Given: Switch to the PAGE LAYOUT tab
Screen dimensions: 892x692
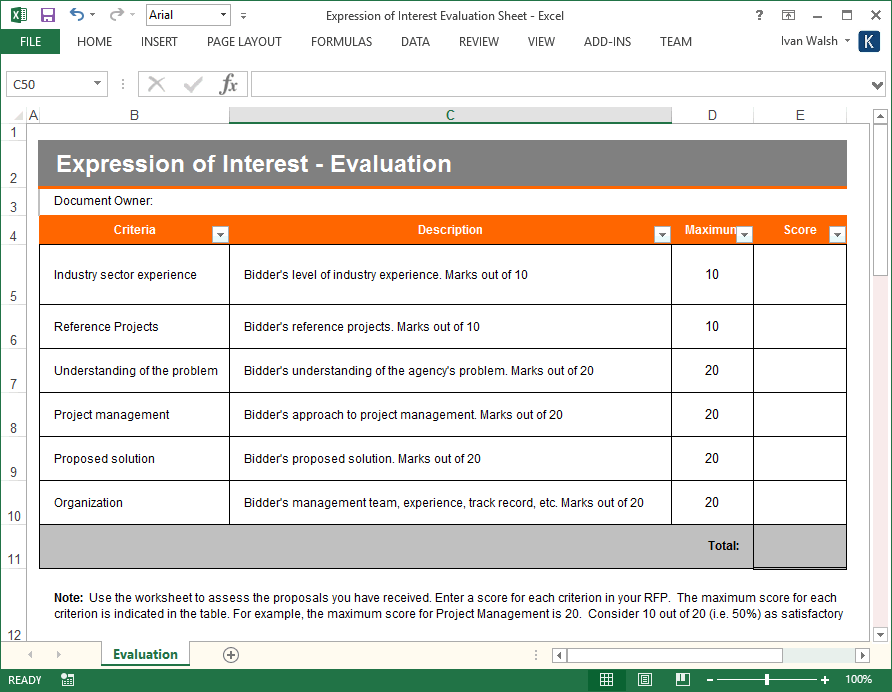Looking at the screenshot, I should pos(244,42).
